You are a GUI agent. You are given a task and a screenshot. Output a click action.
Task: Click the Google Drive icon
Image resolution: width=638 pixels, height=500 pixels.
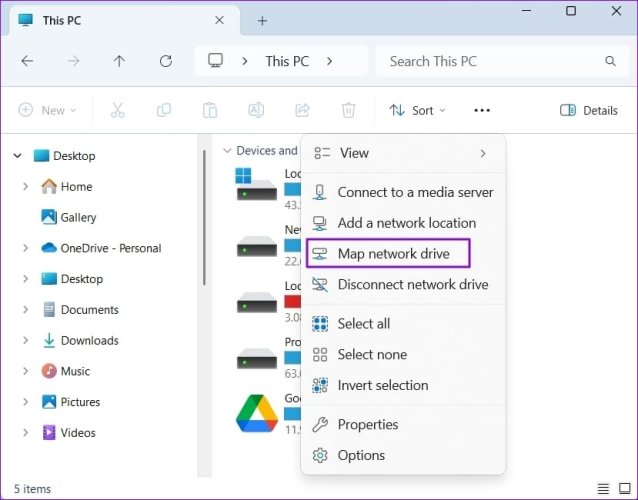click(x=257, y=413)
